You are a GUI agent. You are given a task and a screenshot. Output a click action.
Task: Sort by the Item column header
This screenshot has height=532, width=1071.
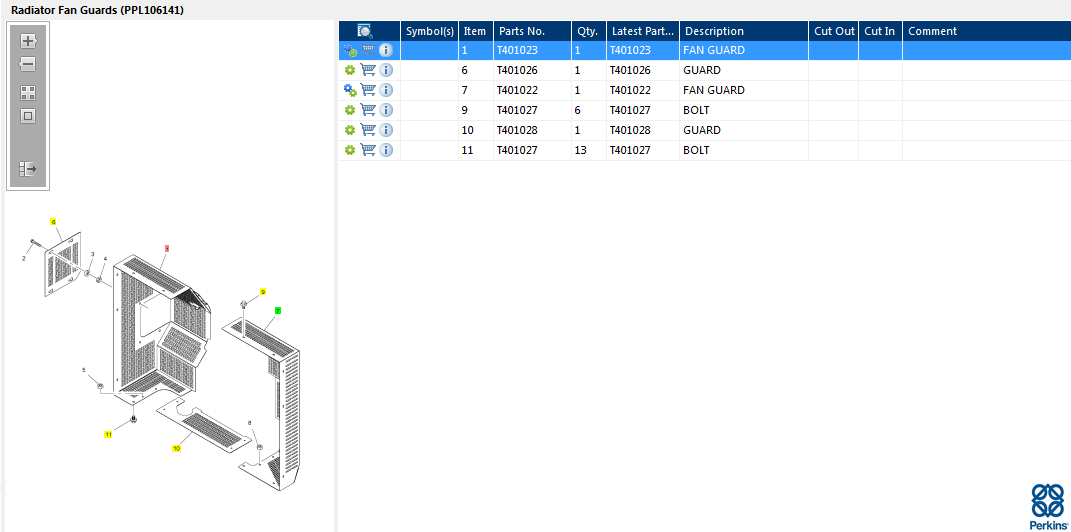tap(475, 31)
